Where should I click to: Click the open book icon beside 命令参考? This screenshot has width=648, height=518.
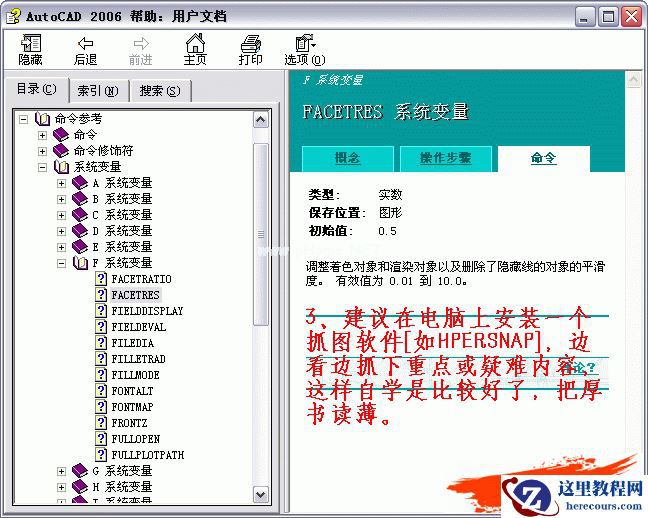pyautogui.click(x=42, y=119)
